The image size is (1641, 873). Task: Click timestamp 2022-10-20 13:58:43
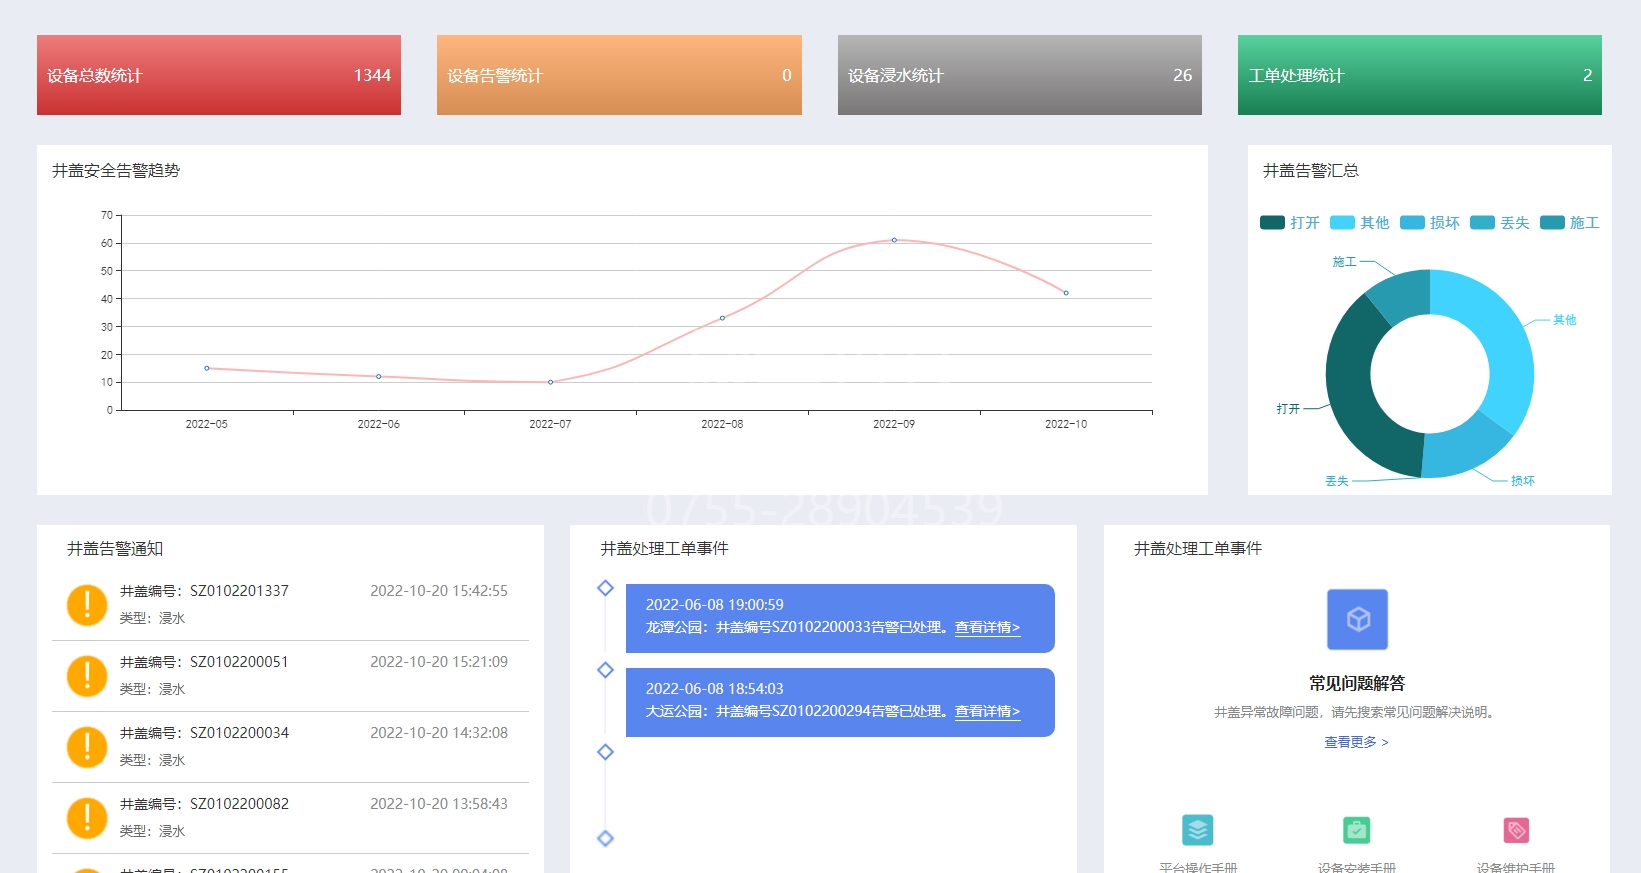click(x=439, y=804)
